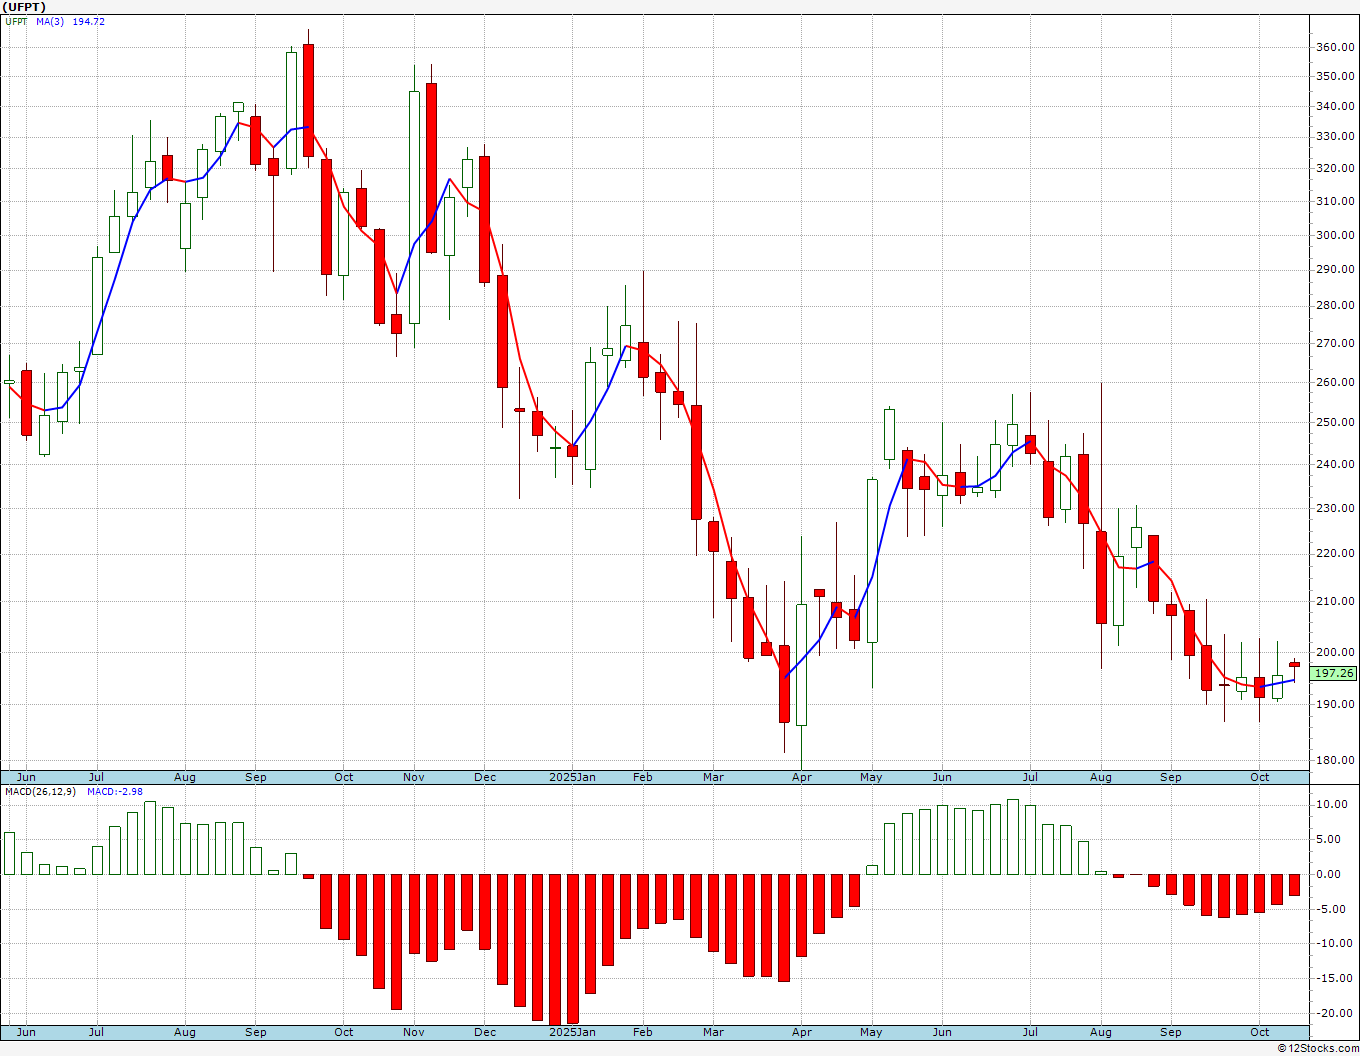Select the green UFPT legend label beside MA(3)
Screen dimensions: 1360x1056
[x=16, y=22]
